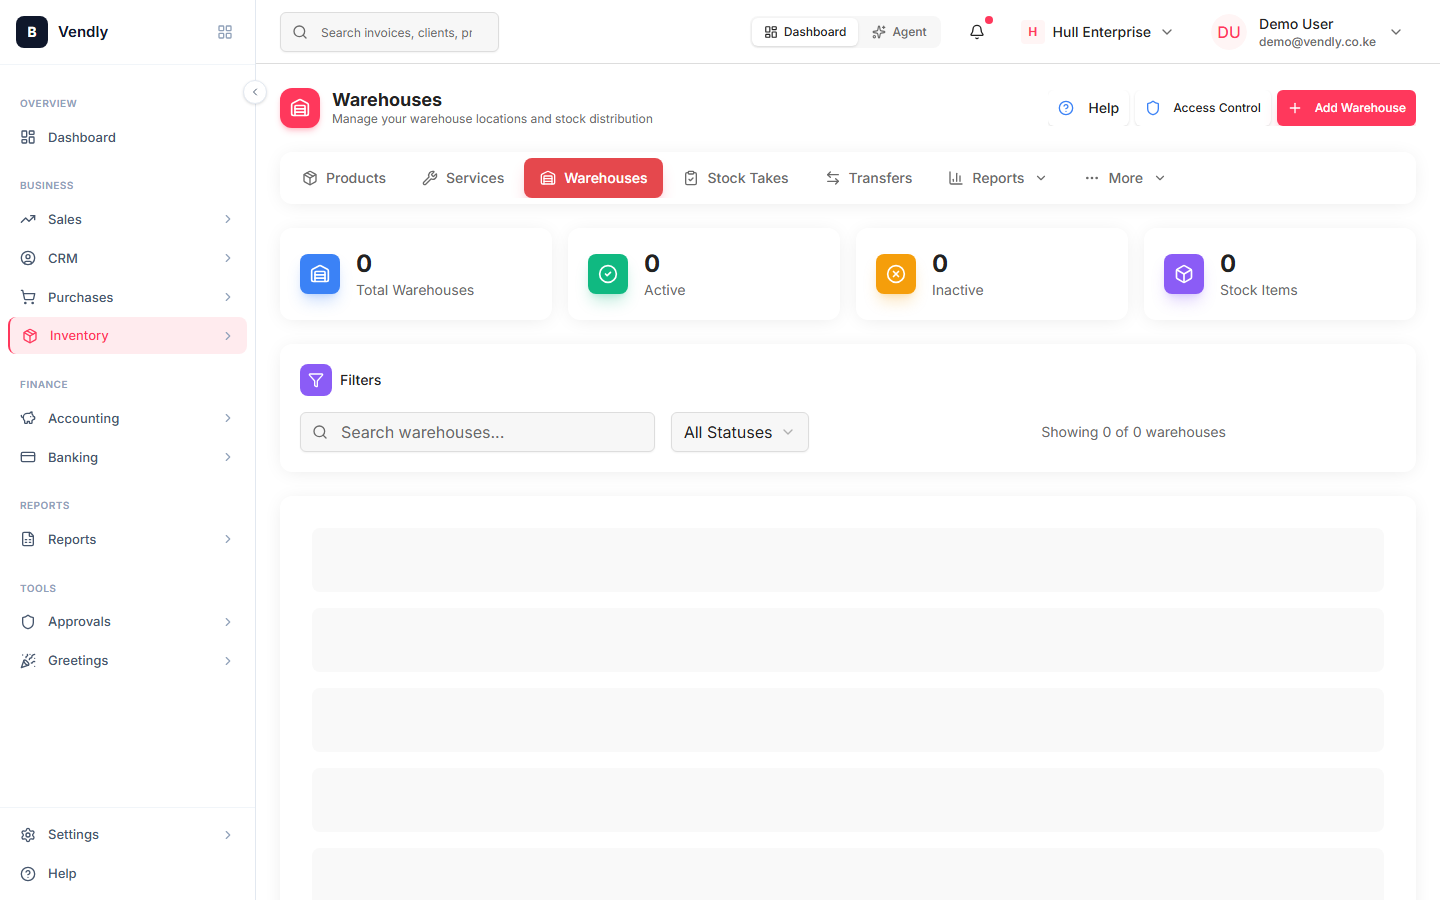1440x900 pixels.
Task: Click the red Warehouses header icon
Action: [x=300, y=108]
